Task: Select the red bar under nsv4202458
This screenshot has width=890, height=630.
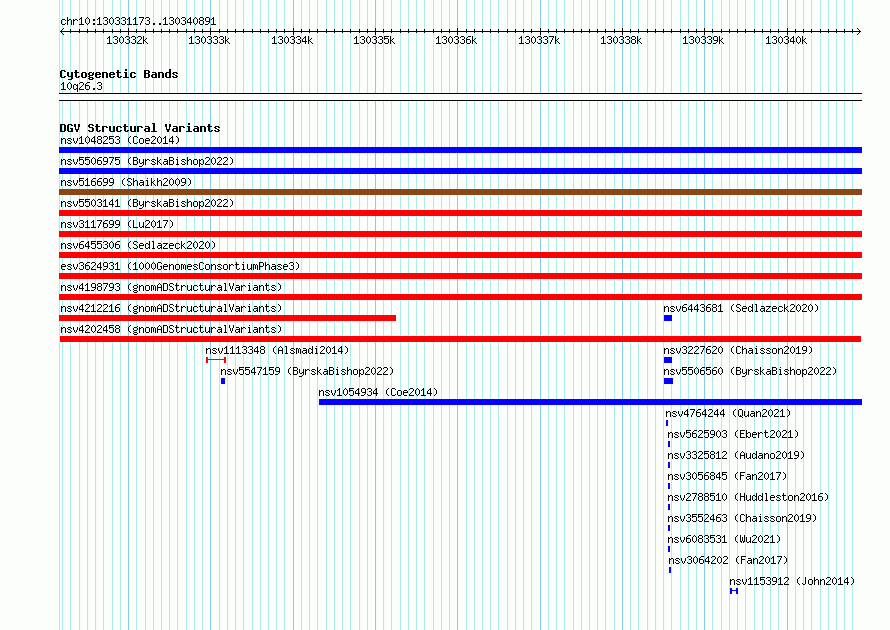Action: 460,339
